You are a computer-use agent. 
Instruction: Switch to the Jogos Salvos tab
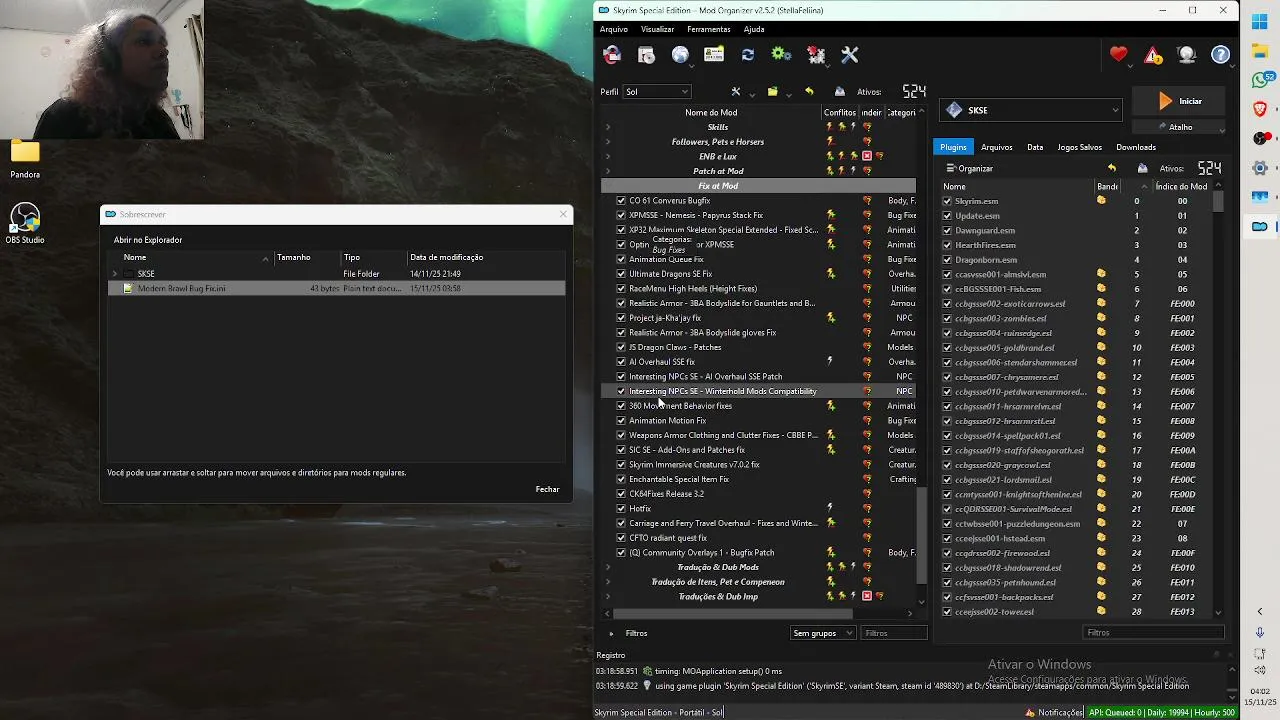coord(1080,147)
